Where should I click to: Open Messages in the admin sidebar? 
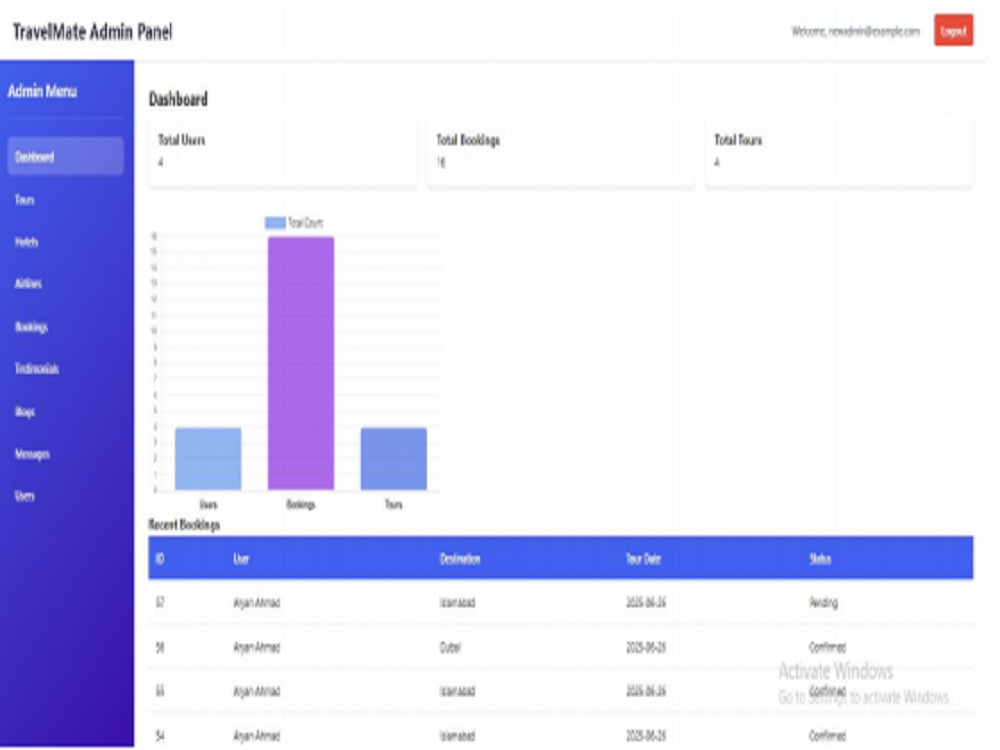(32, 454)
